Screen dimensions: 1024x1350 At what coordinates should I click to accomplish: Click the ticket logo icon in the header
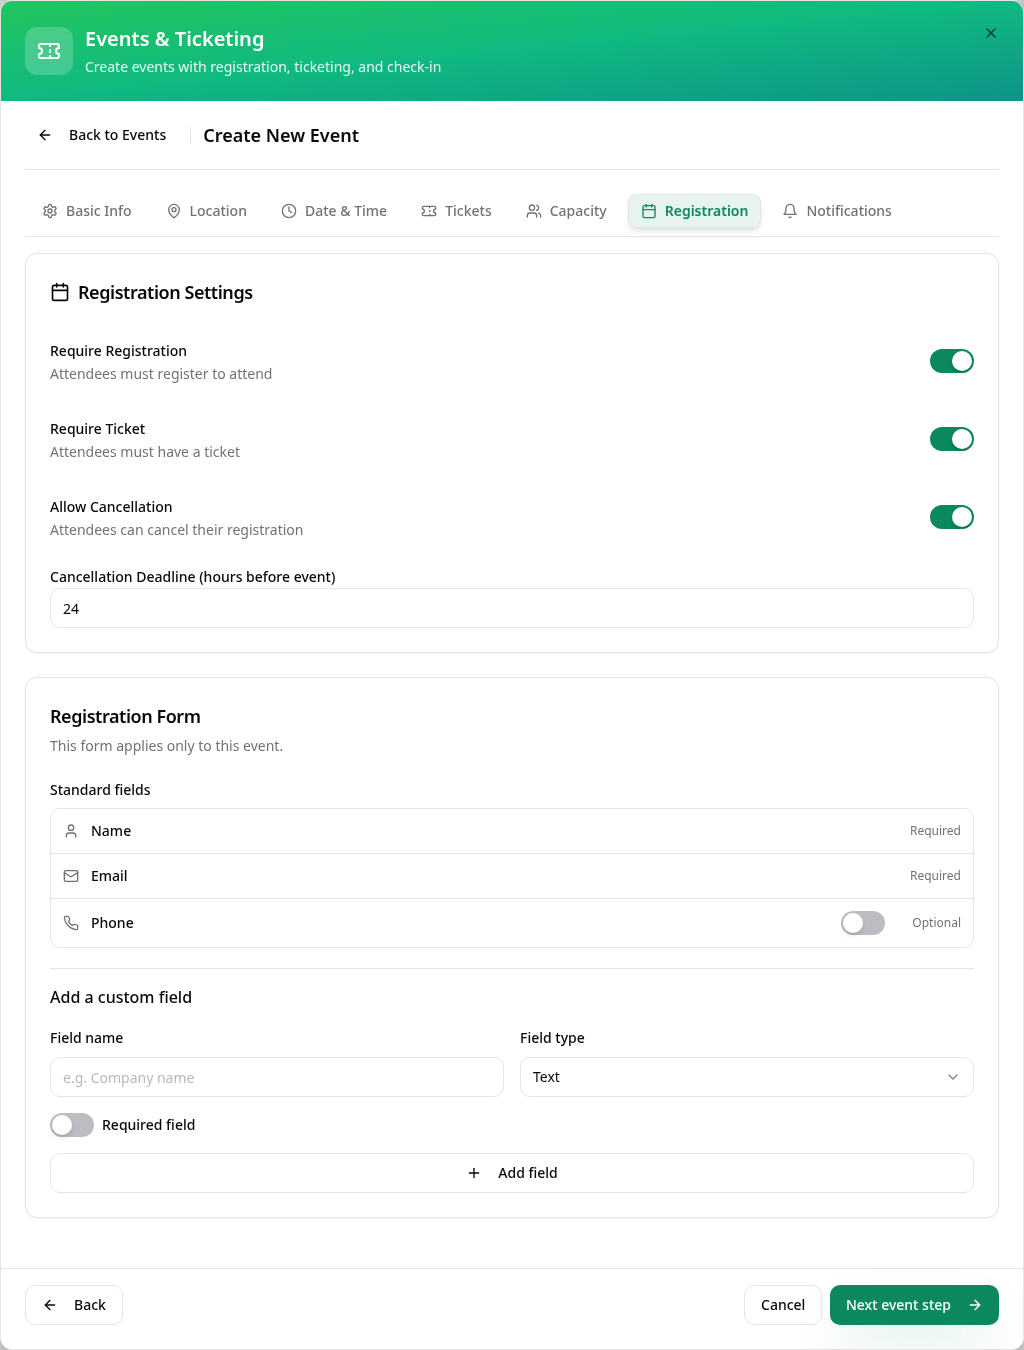pos(49,51)
